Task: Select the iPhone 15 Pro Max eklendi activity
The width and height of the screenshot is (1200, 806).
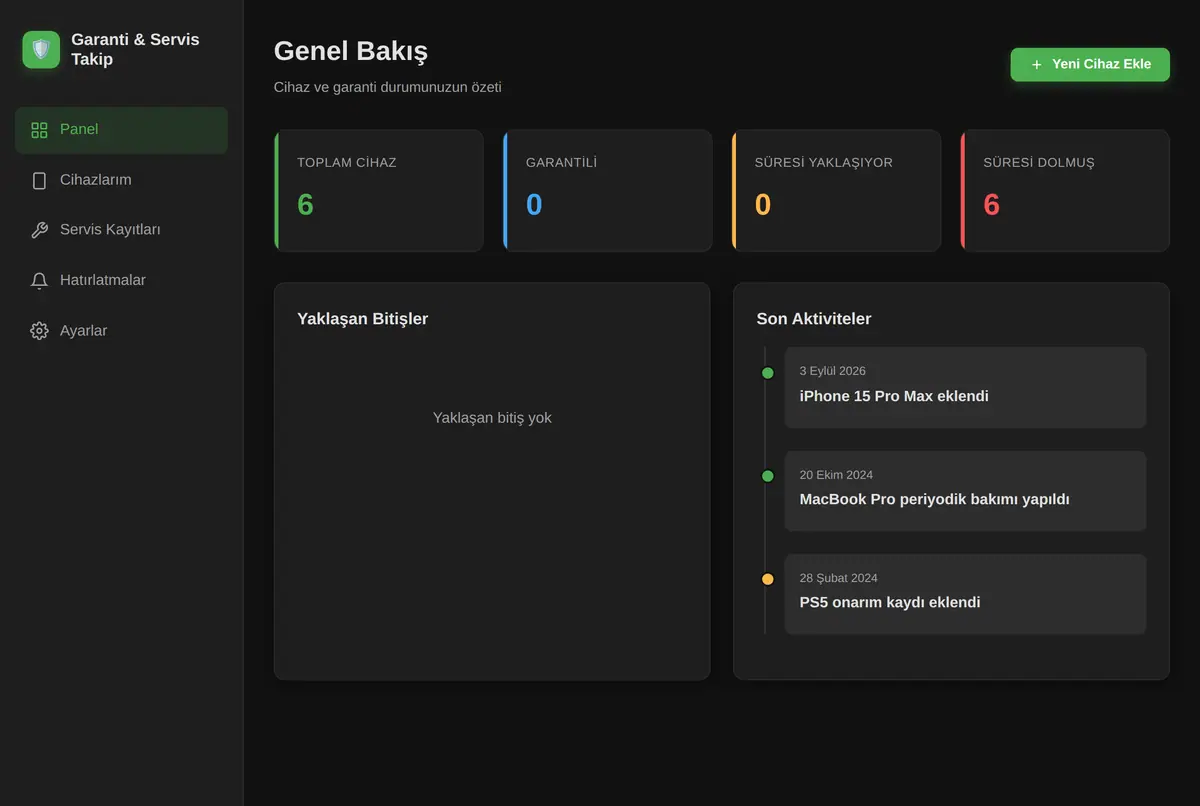Action: (965, 388)
